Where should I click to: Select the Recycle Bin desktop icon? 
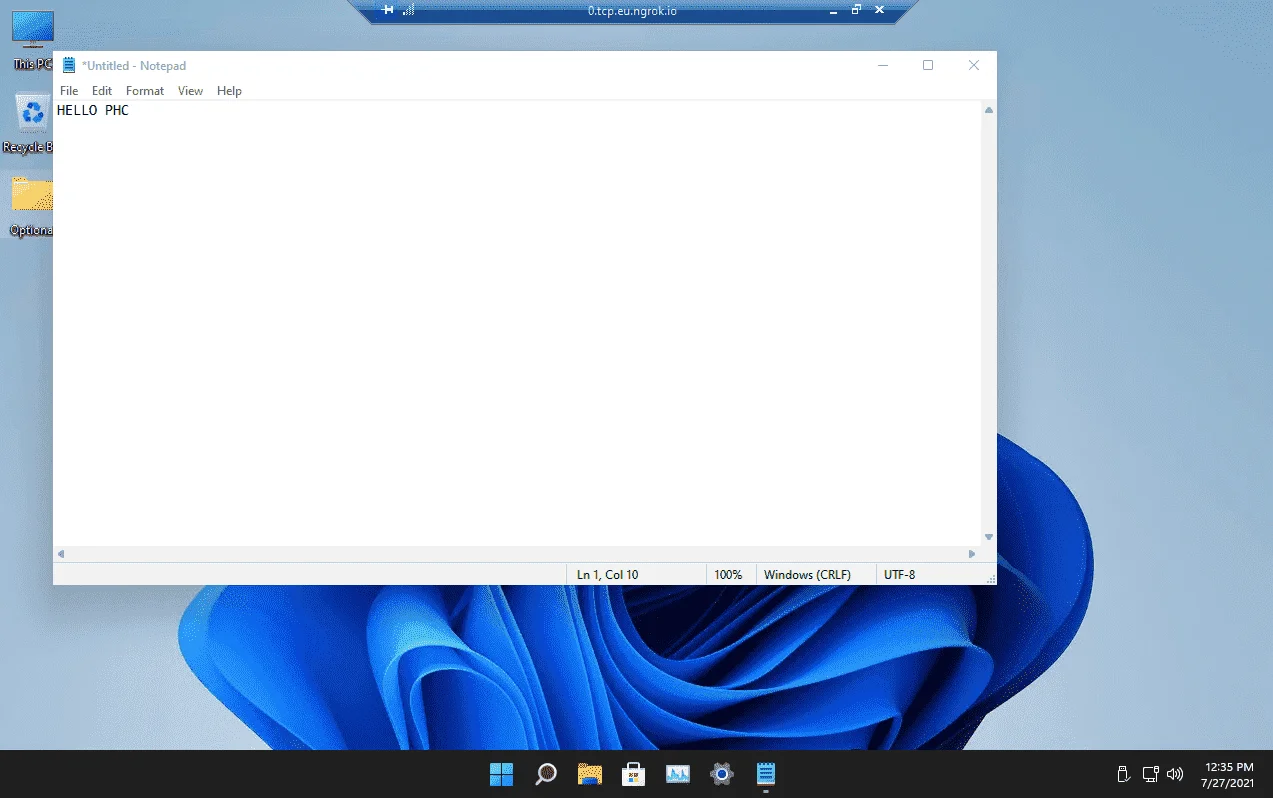click(30, 123)
